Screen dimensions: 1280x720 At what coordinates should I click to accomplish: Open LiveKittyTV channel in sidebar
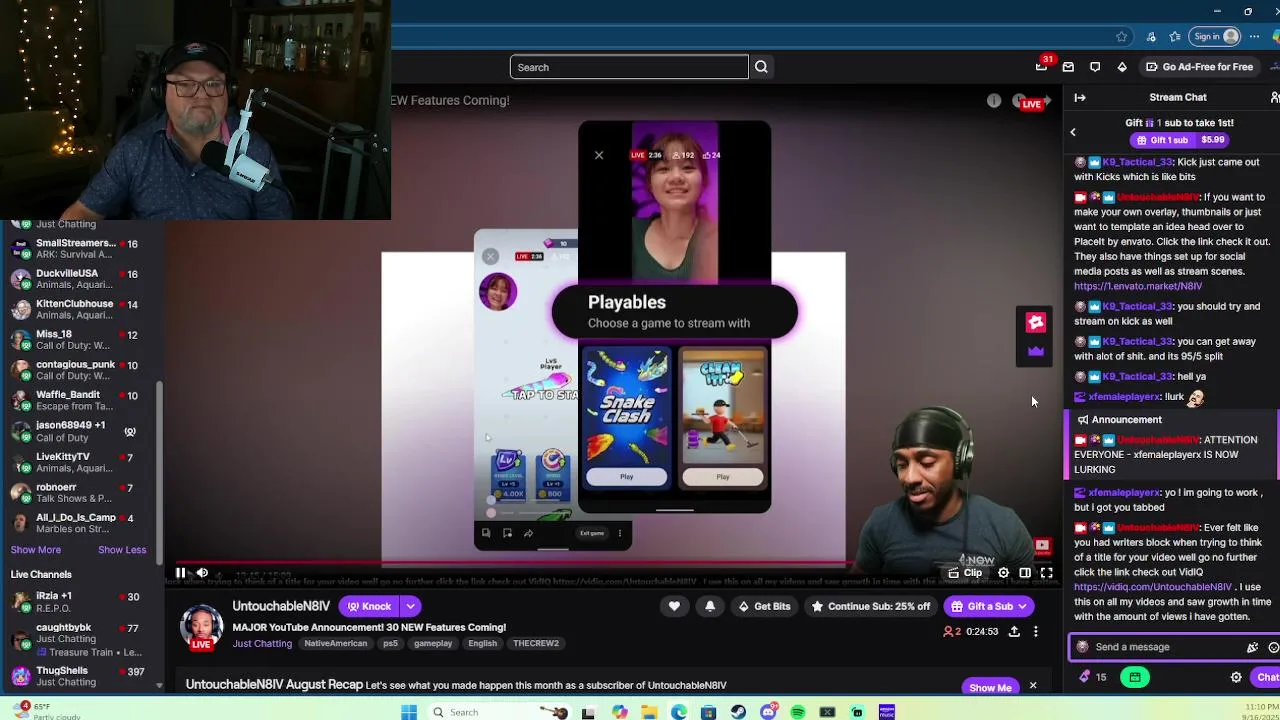pyautogui.click(x=80, y=462)
